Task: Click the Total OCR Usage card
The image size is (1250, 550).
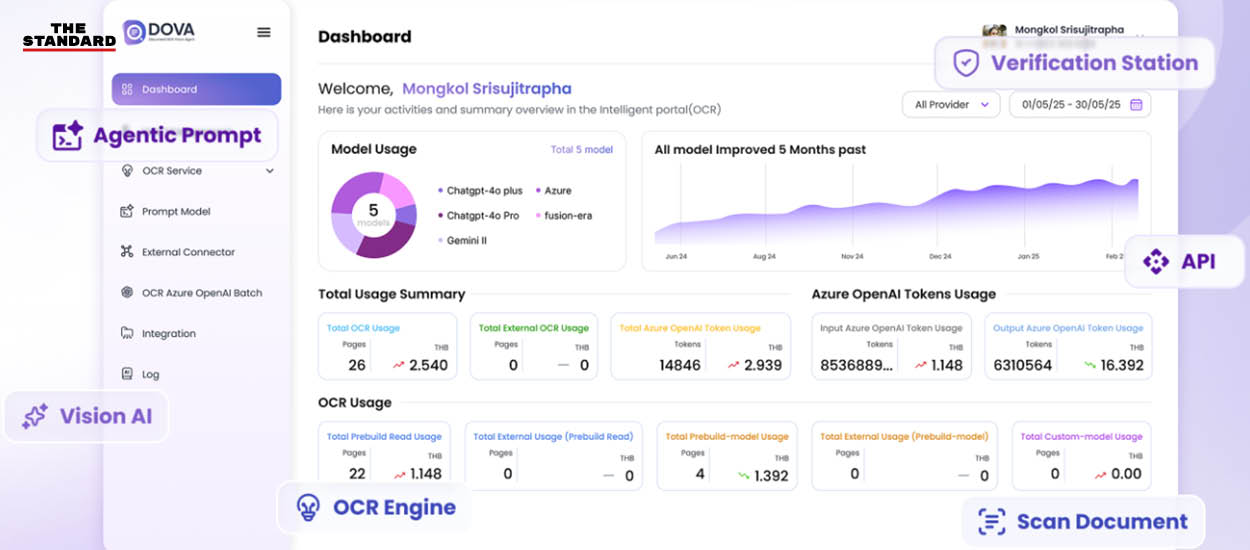Action: click(x=387, y=347)
